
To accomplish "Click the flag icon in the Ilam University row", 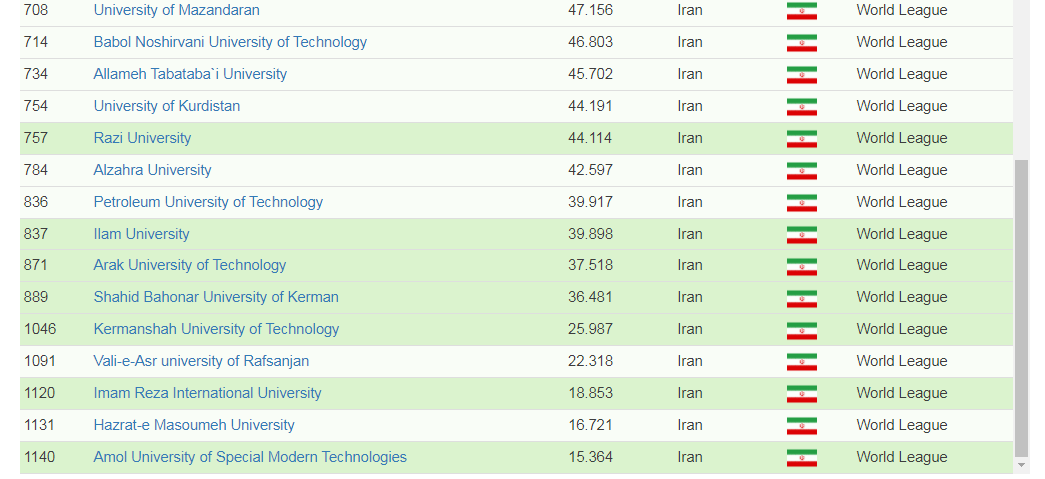I will tap(801, 235).
